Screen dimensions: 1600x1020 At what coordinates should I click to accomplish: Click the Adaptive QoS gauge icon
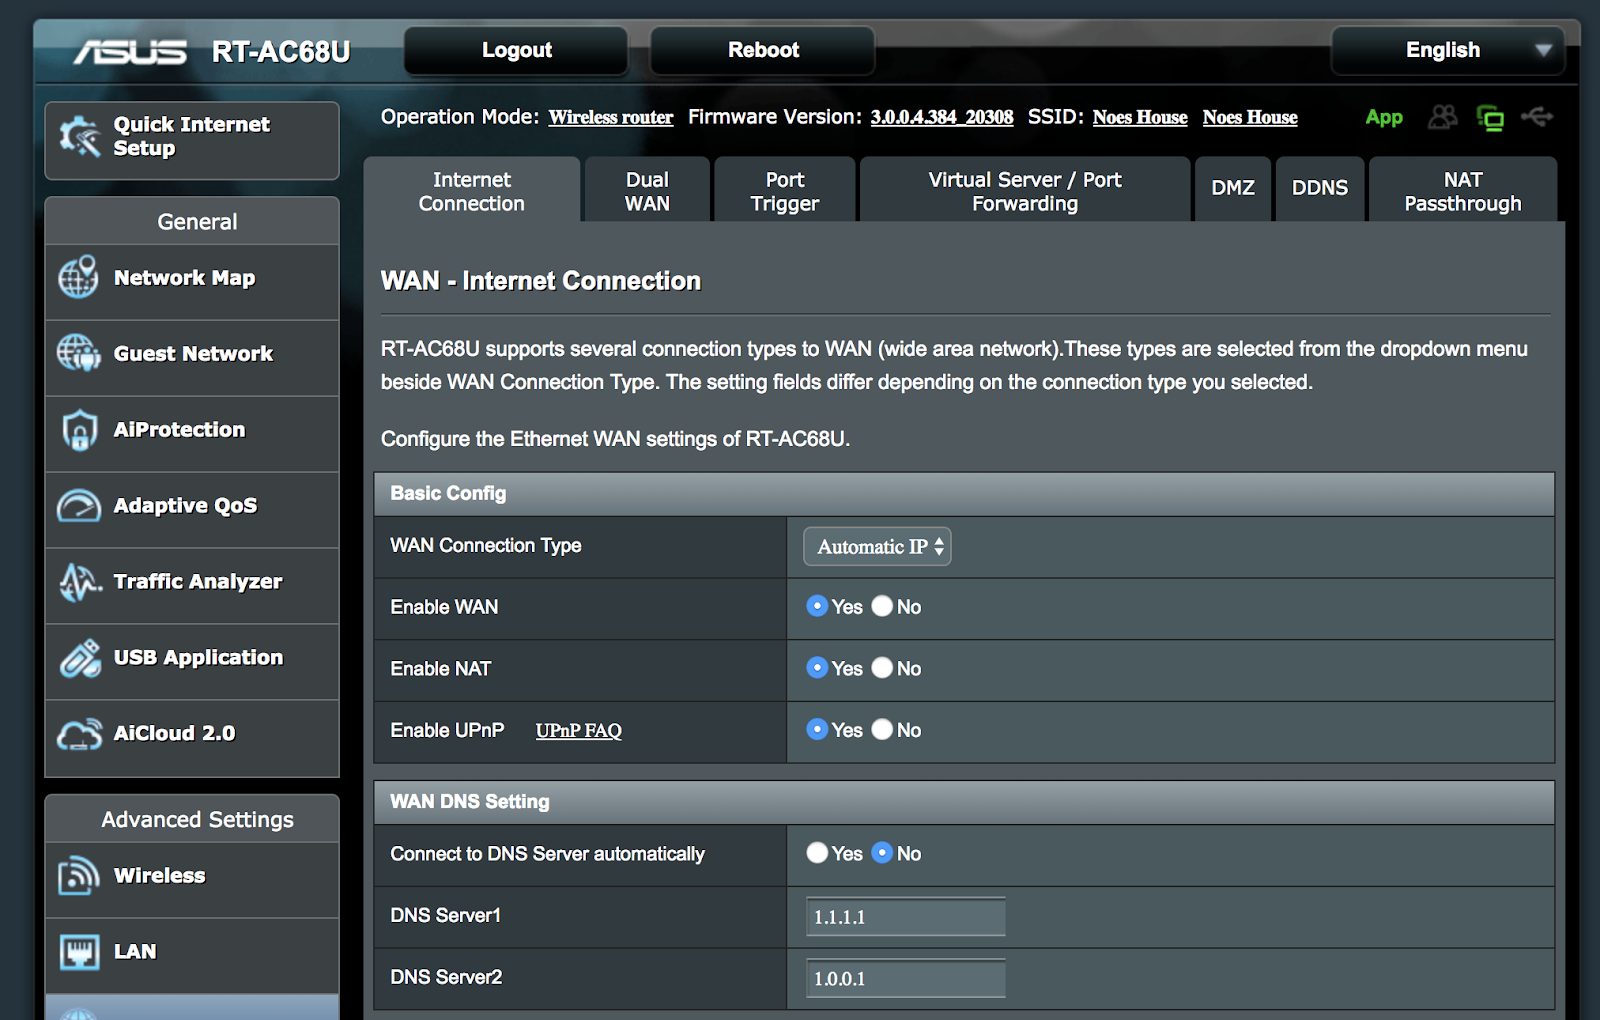[x=80, y=505]
